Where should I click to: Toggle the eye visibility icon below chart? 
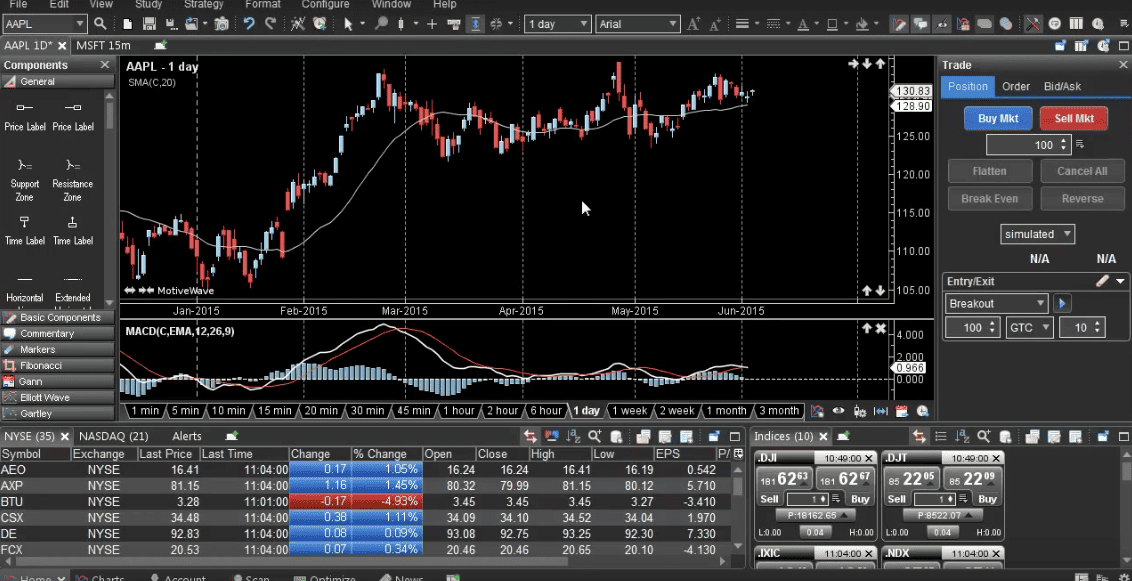click(838, 411)
